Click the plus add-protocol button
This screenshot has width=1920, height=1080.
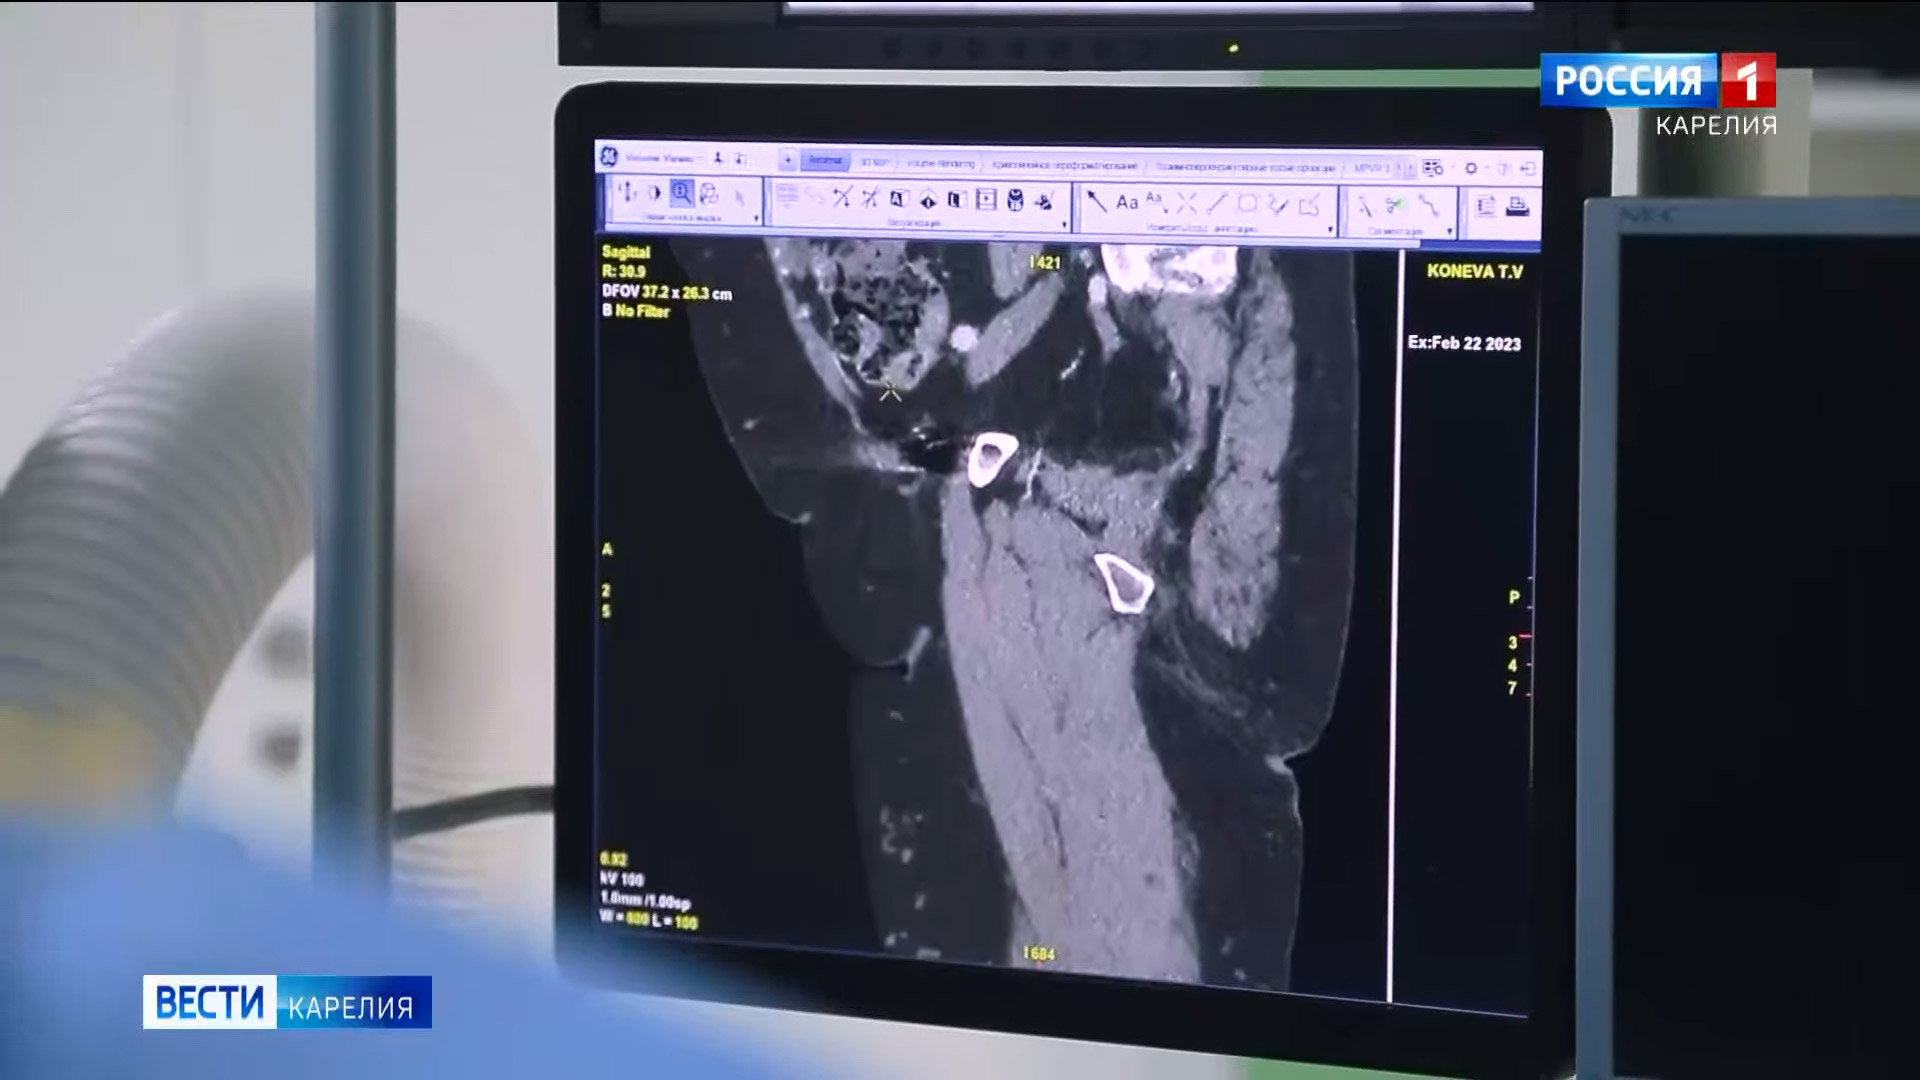pos(788,159)
